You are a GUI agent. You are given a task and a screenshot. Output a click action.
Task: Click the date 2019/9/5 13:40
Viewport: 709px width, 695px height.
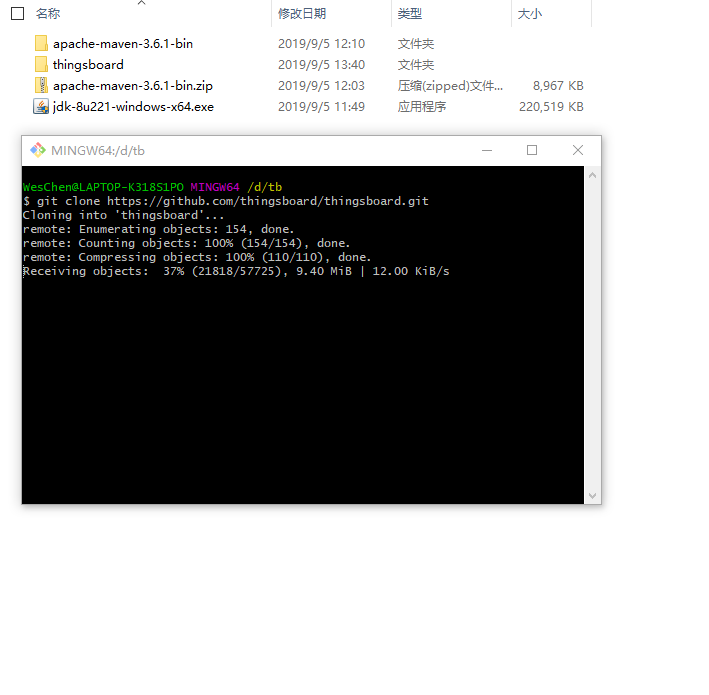(x=321, y=65)
